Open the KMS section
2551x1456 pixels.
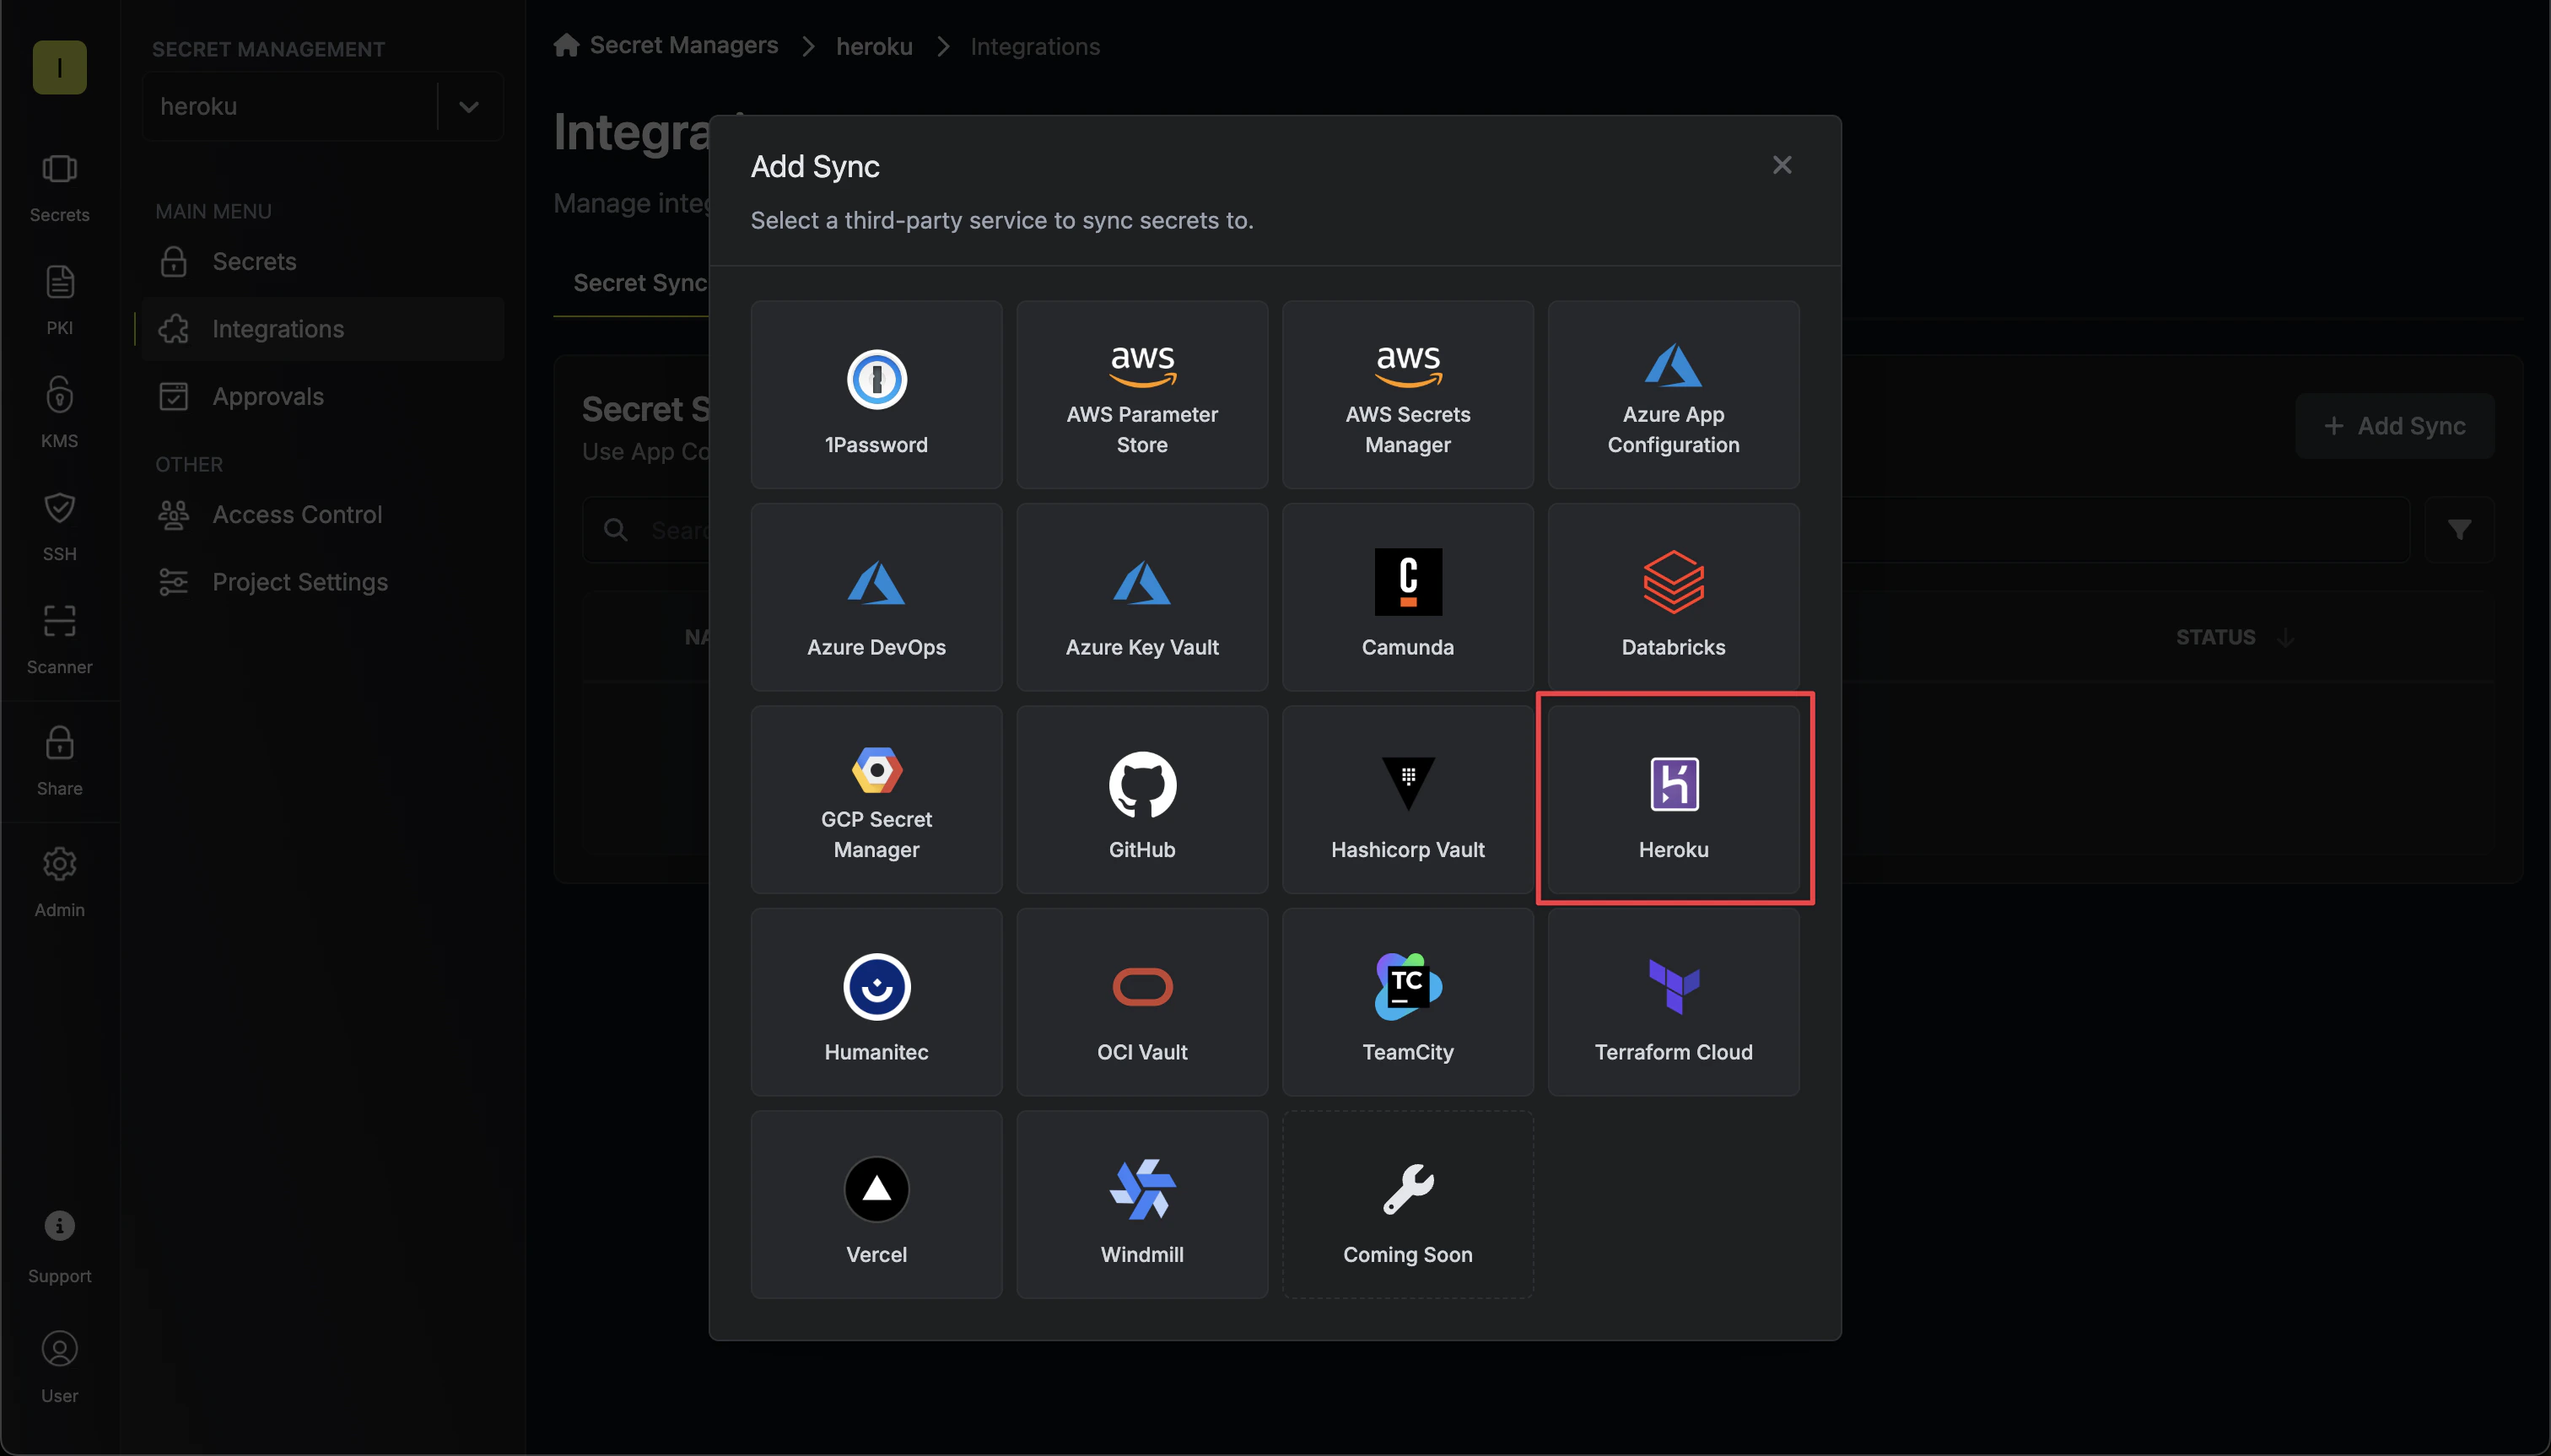click(59, 413)
